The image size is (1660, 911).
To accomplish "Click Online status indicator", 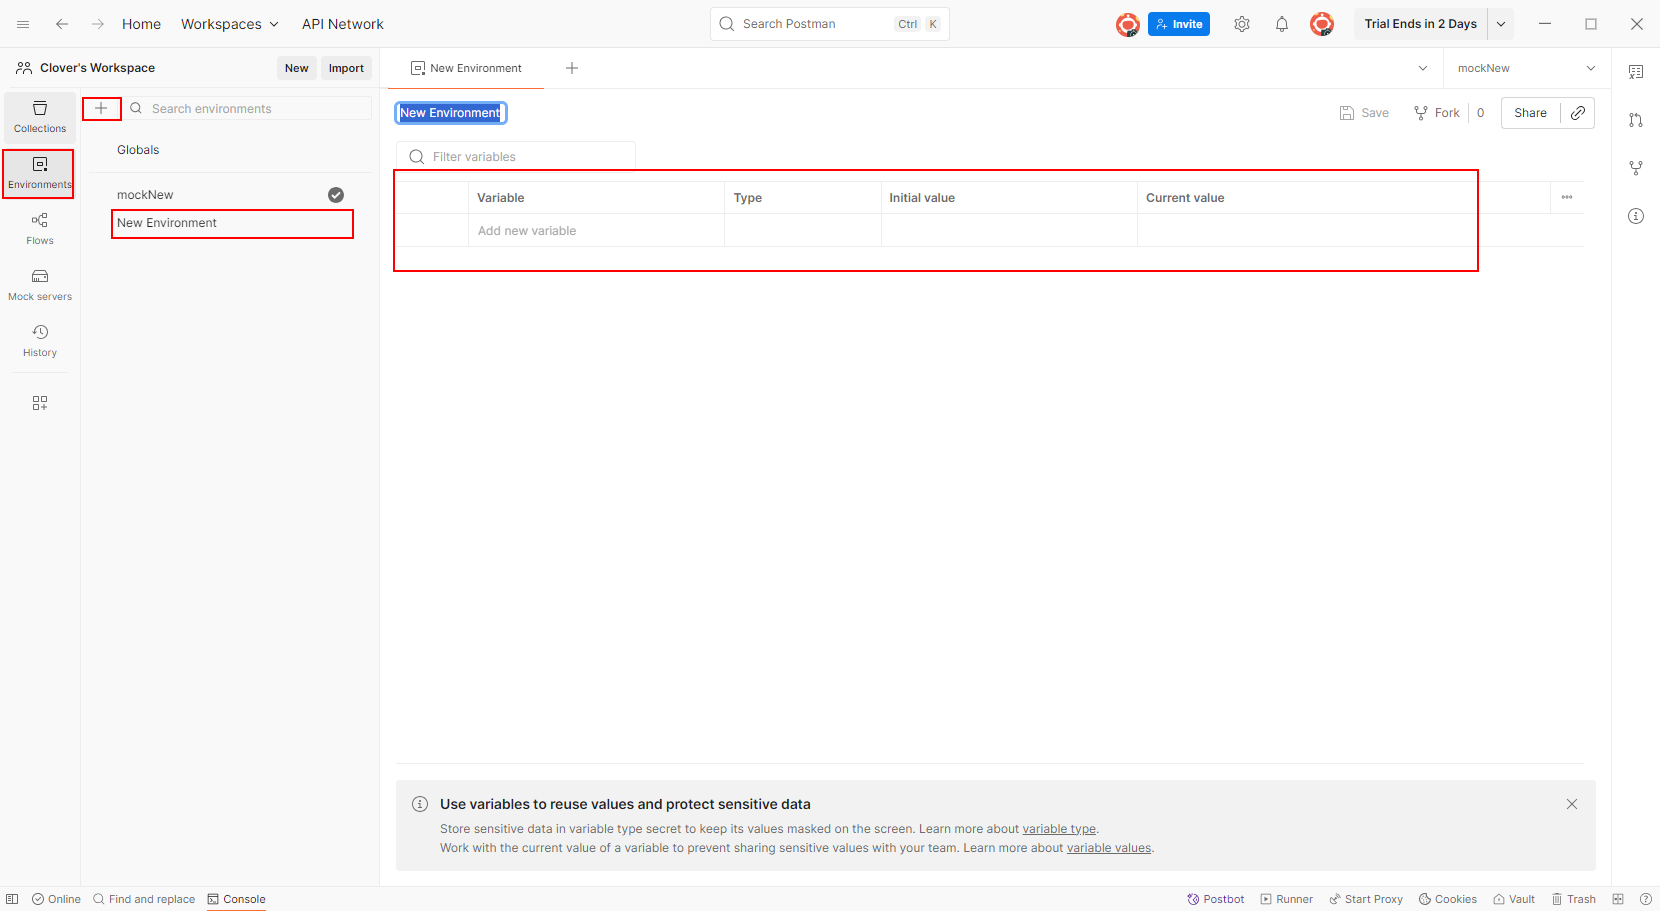I will (56, 899).
